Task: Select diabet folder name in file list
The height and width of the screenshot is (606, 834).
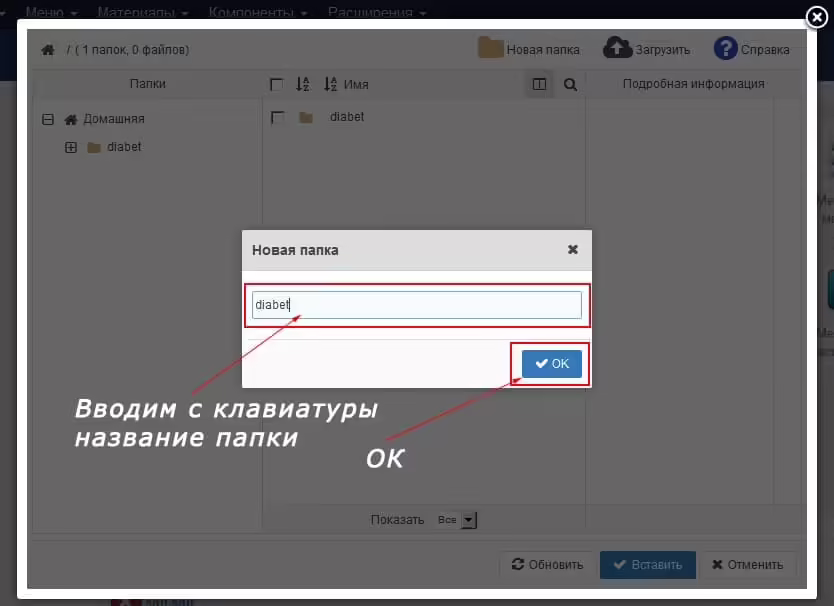Action: (347, 117)
